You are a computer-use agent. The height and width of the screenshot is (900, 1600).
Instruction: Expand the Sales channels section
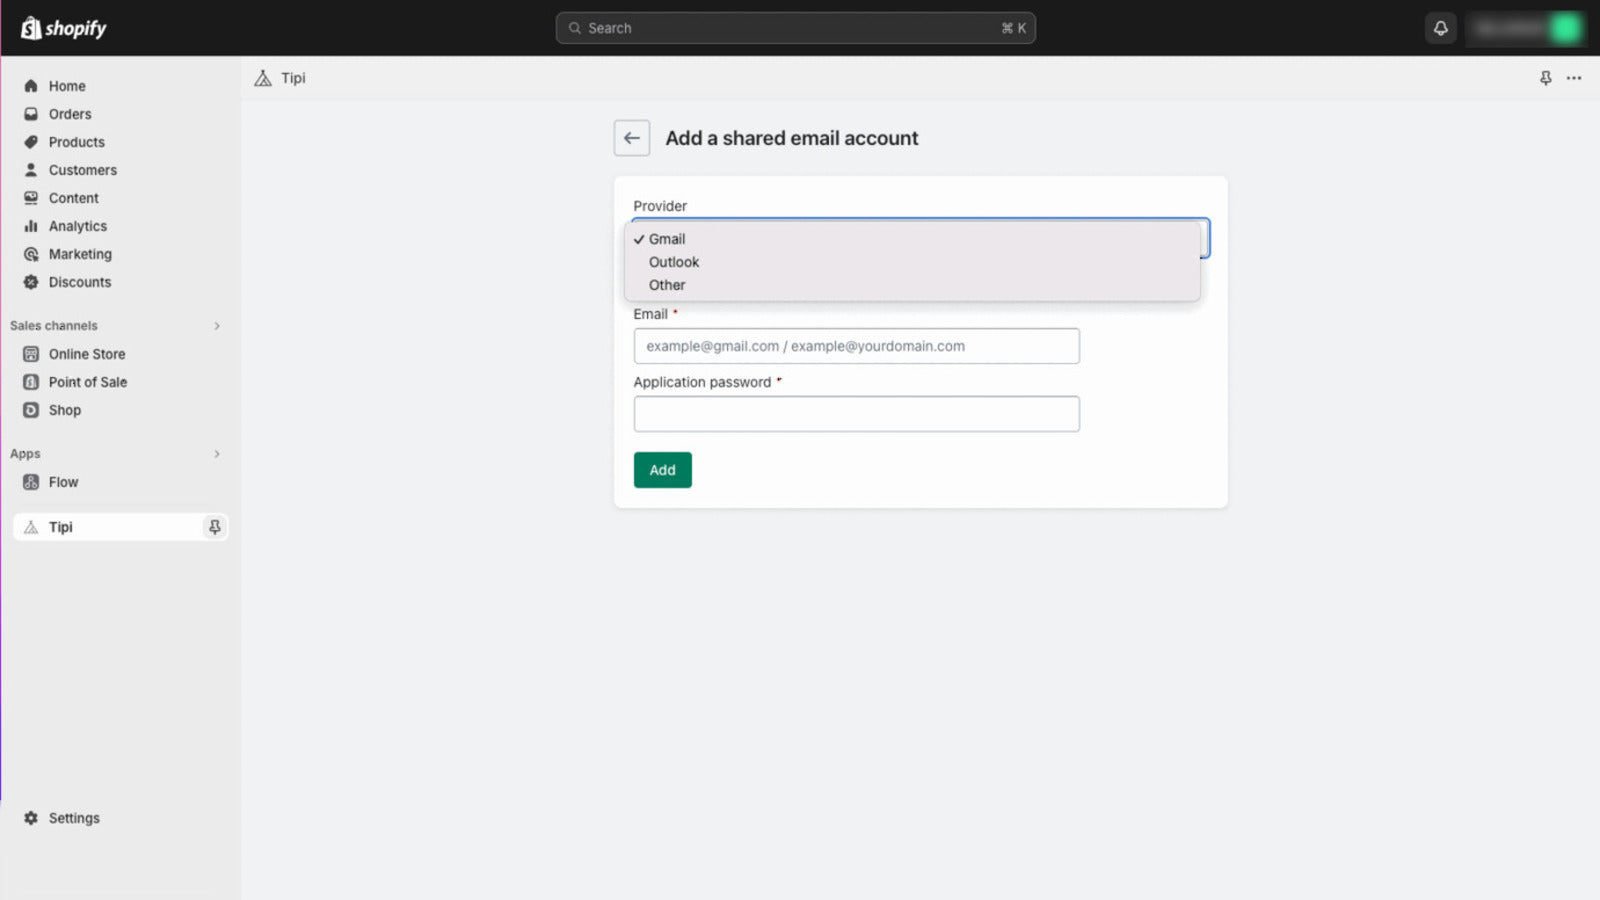[217, 325]
